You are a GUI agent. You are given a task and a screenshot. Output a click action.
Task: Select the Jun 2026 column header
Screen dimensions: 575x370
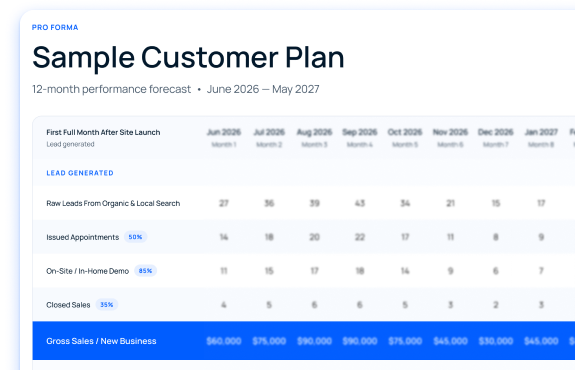point(224,132)
